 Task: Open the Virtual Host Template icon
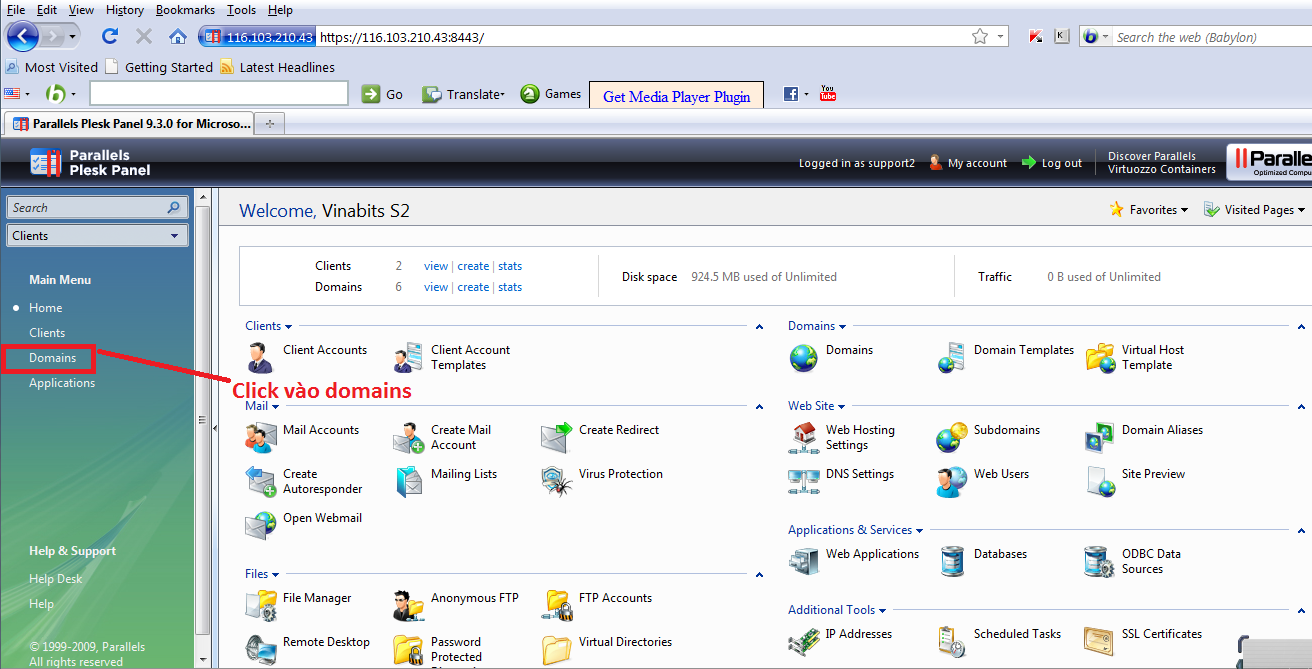(x=1099, y=358)
